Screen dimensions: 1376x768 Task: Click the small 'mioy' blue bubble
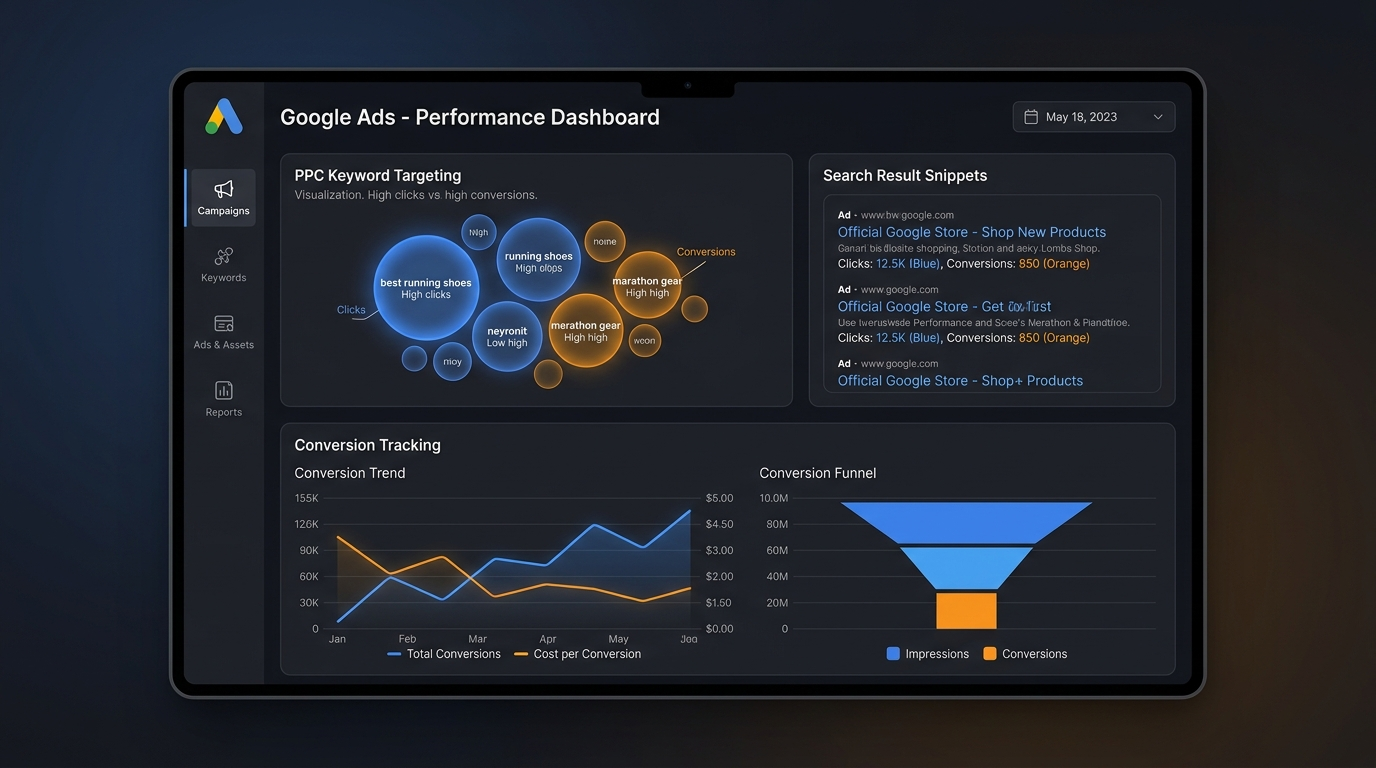[x=452, y=361]
